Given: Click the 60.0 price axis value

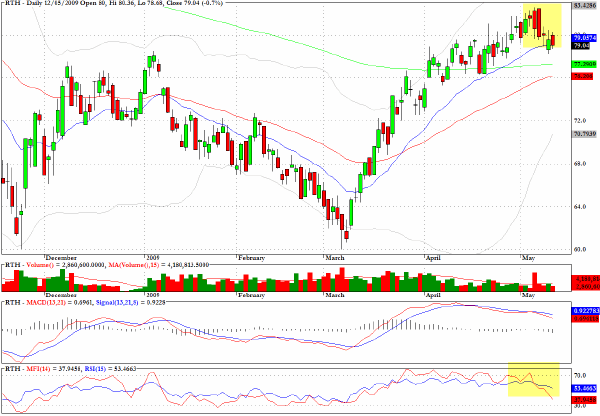Looking at the screenshot, I should point(580,250).
